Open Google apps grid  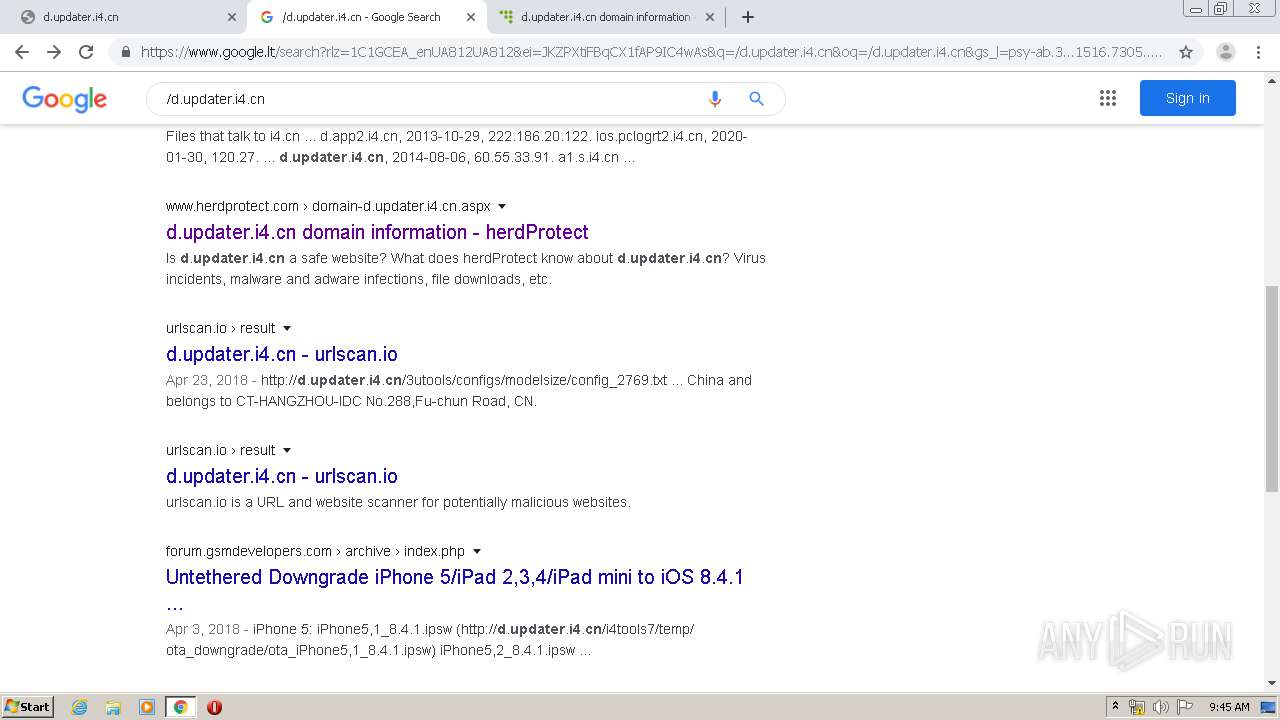click(1107, 98)
